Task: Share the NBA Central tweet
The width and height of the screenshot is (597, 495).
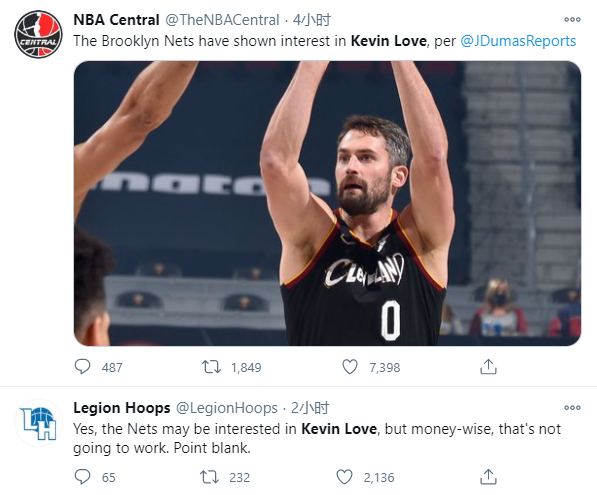Action: [488, 367]
